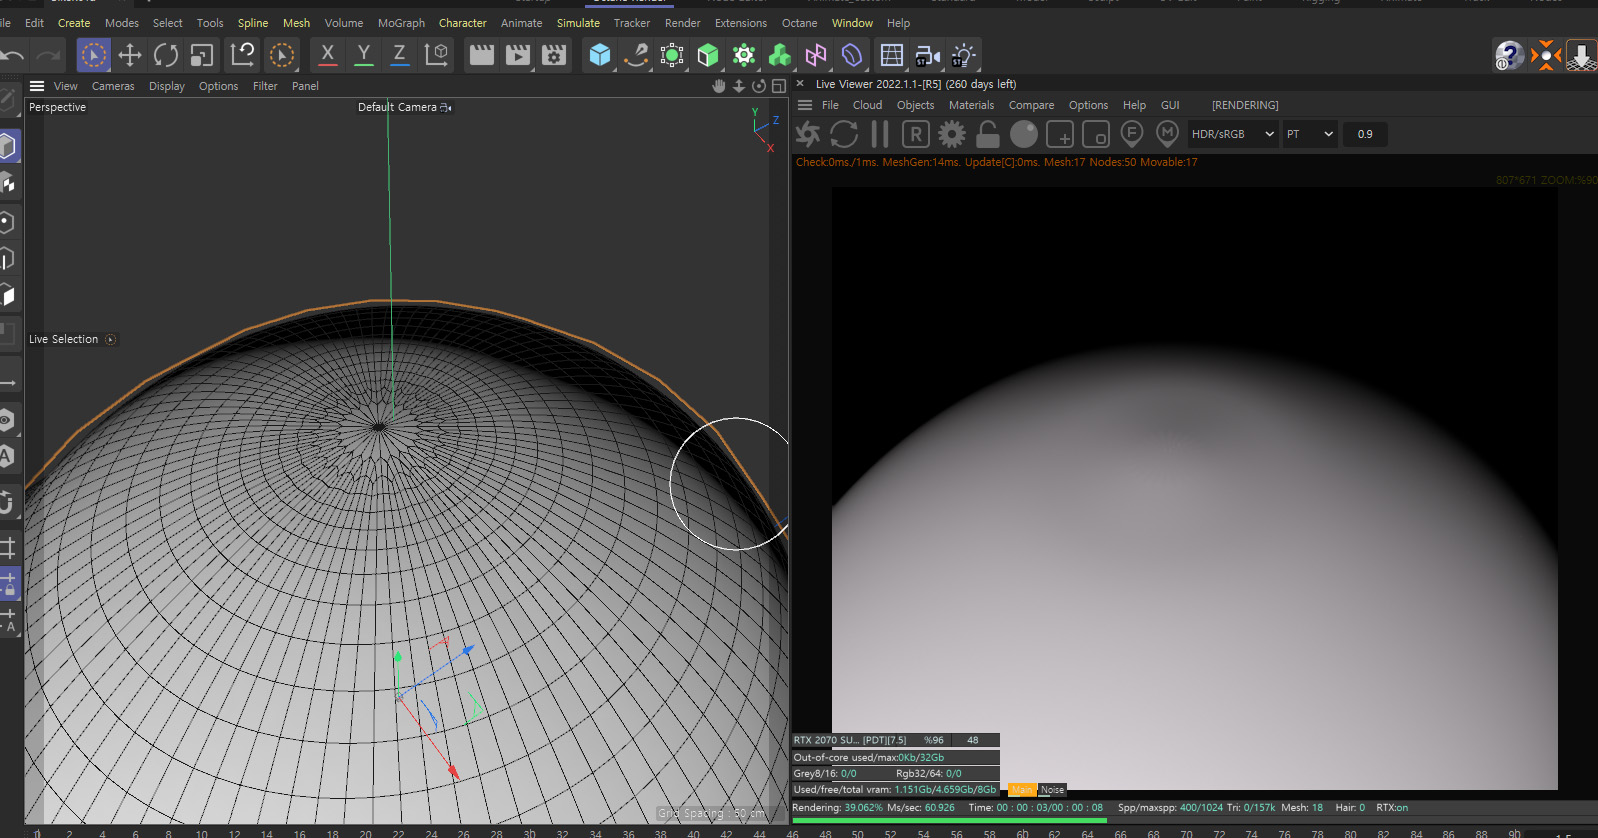Click the Floor grid scene icon
This screenshot has width=1598, height=838.
[x=892, y=55]
